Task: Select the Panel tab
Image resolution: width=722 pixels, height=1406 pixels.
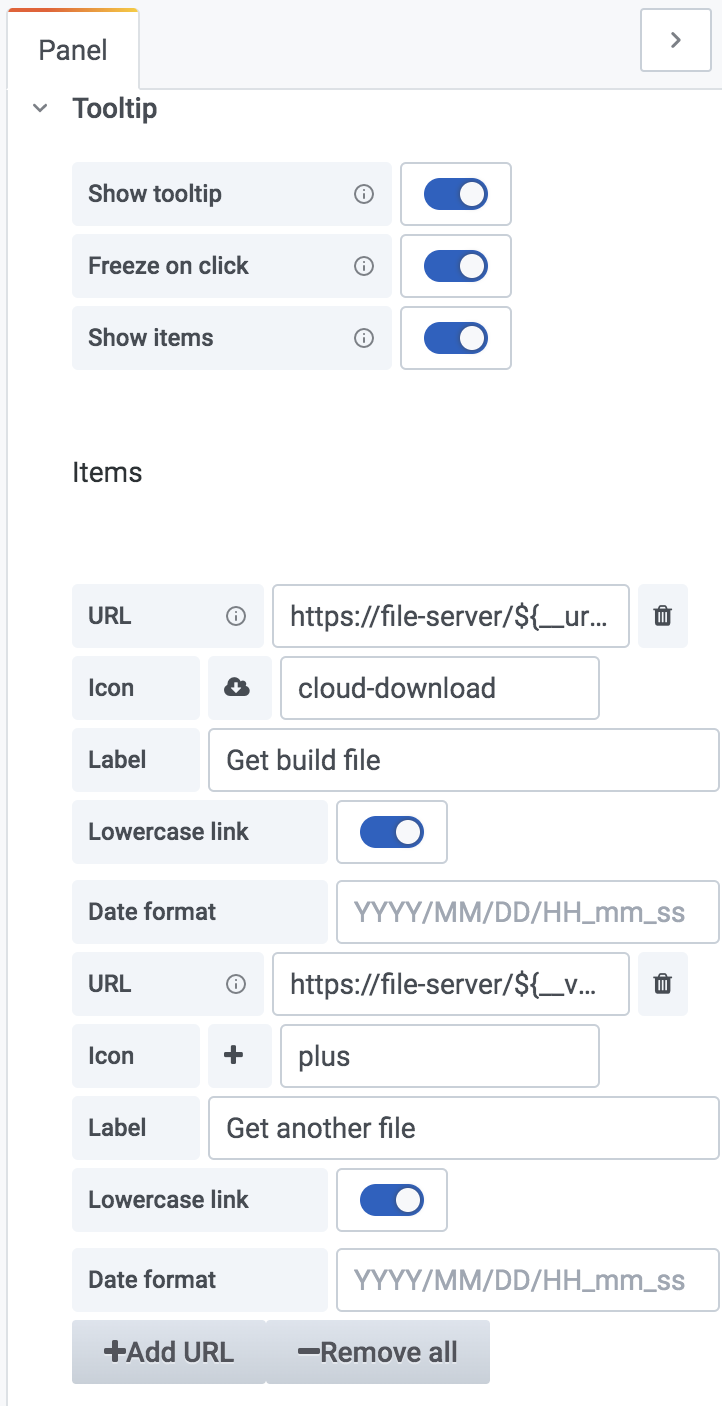Action: click(73, 50)
